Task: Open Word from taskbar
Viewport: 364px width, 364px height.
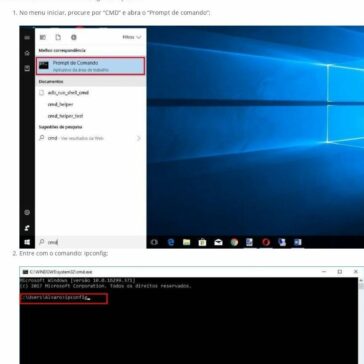Action: [298, 242]
